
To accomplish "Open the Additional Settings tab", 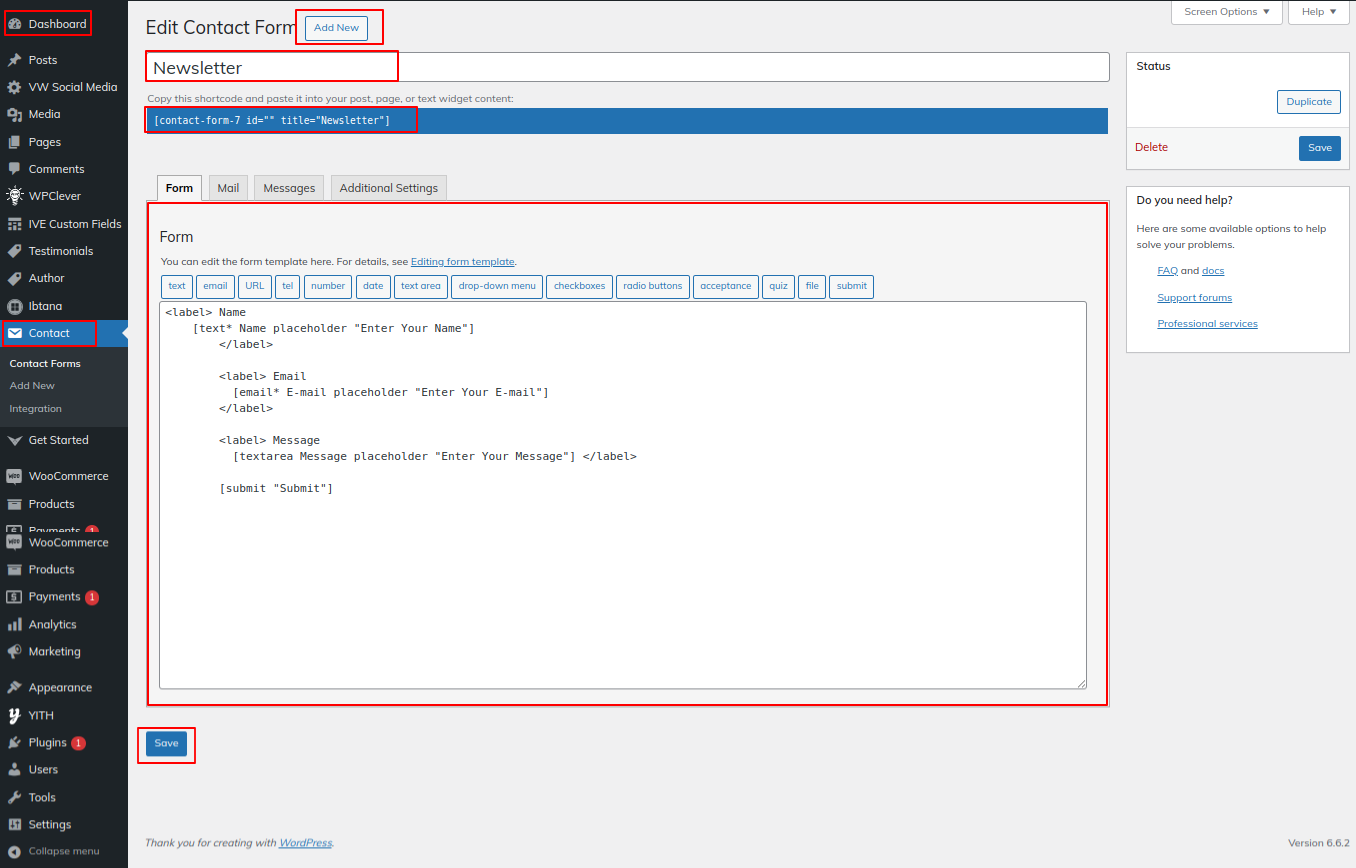I will (388, 188).
